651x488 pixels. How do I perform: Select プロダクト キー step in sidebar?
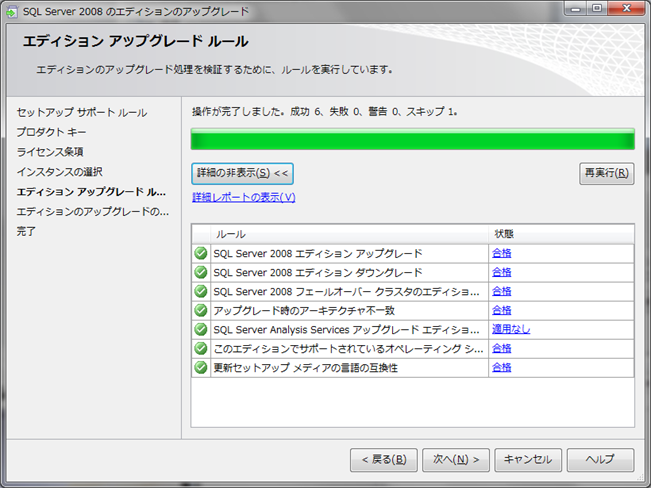(51, 132)
